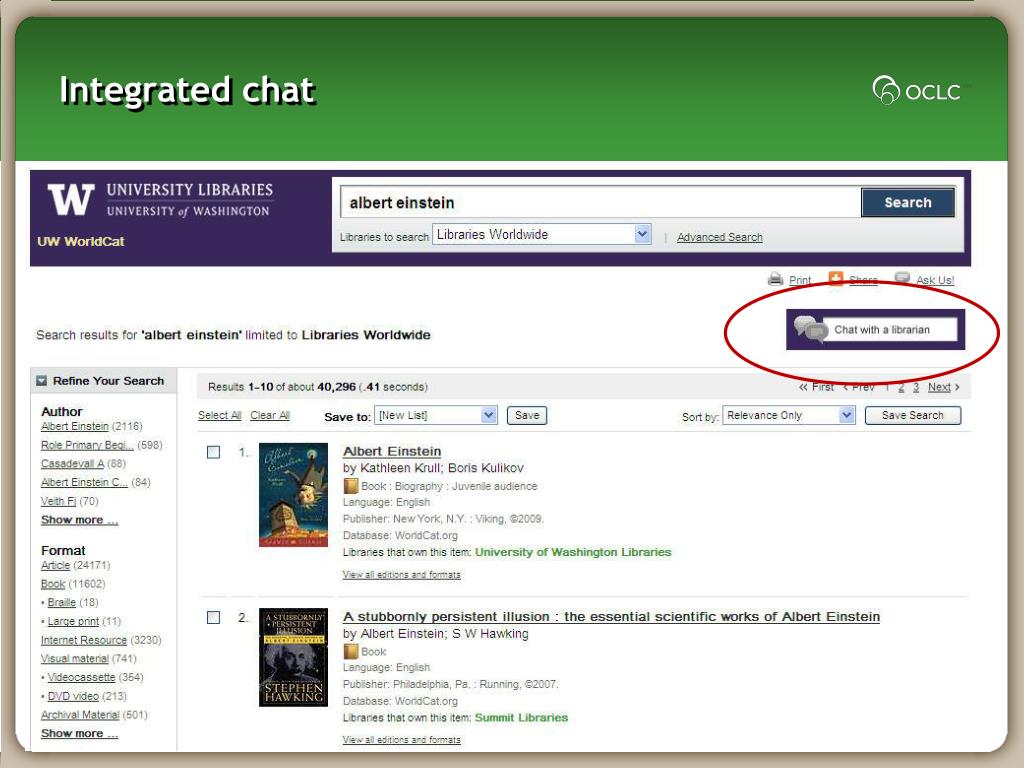Click the Print link
This screenshot has height=768, width=1024.
pyautogui.click(x=800, y=280)
